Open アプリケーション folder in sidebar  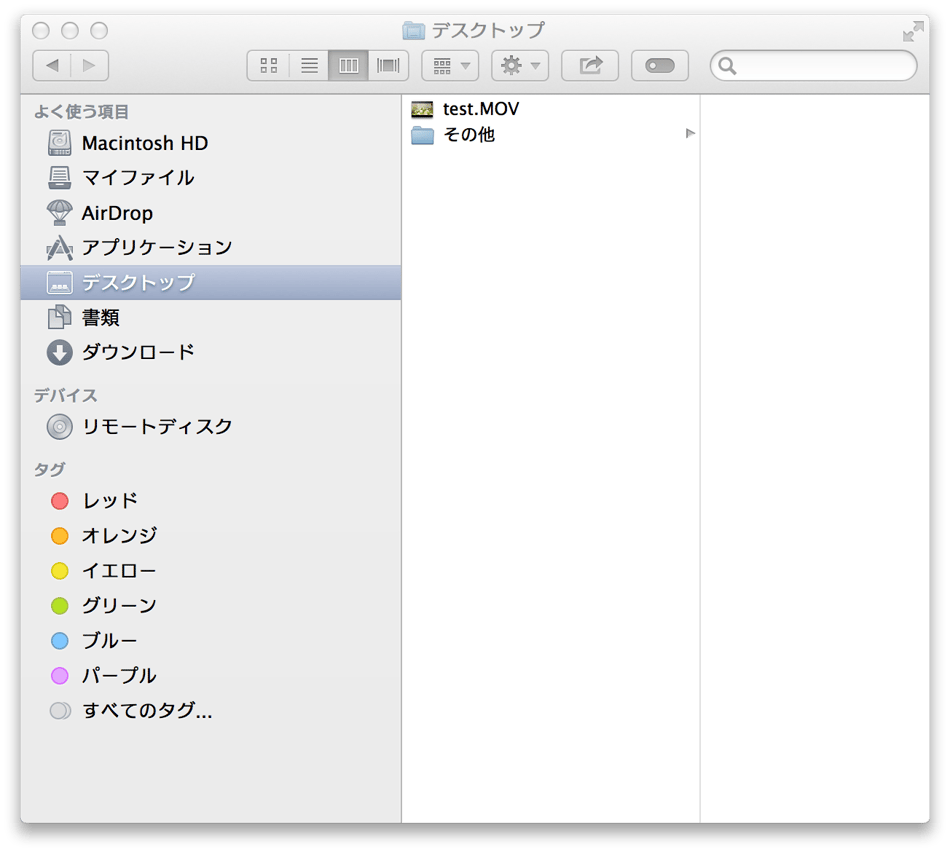pyautogui.click(x=156, y=247)
